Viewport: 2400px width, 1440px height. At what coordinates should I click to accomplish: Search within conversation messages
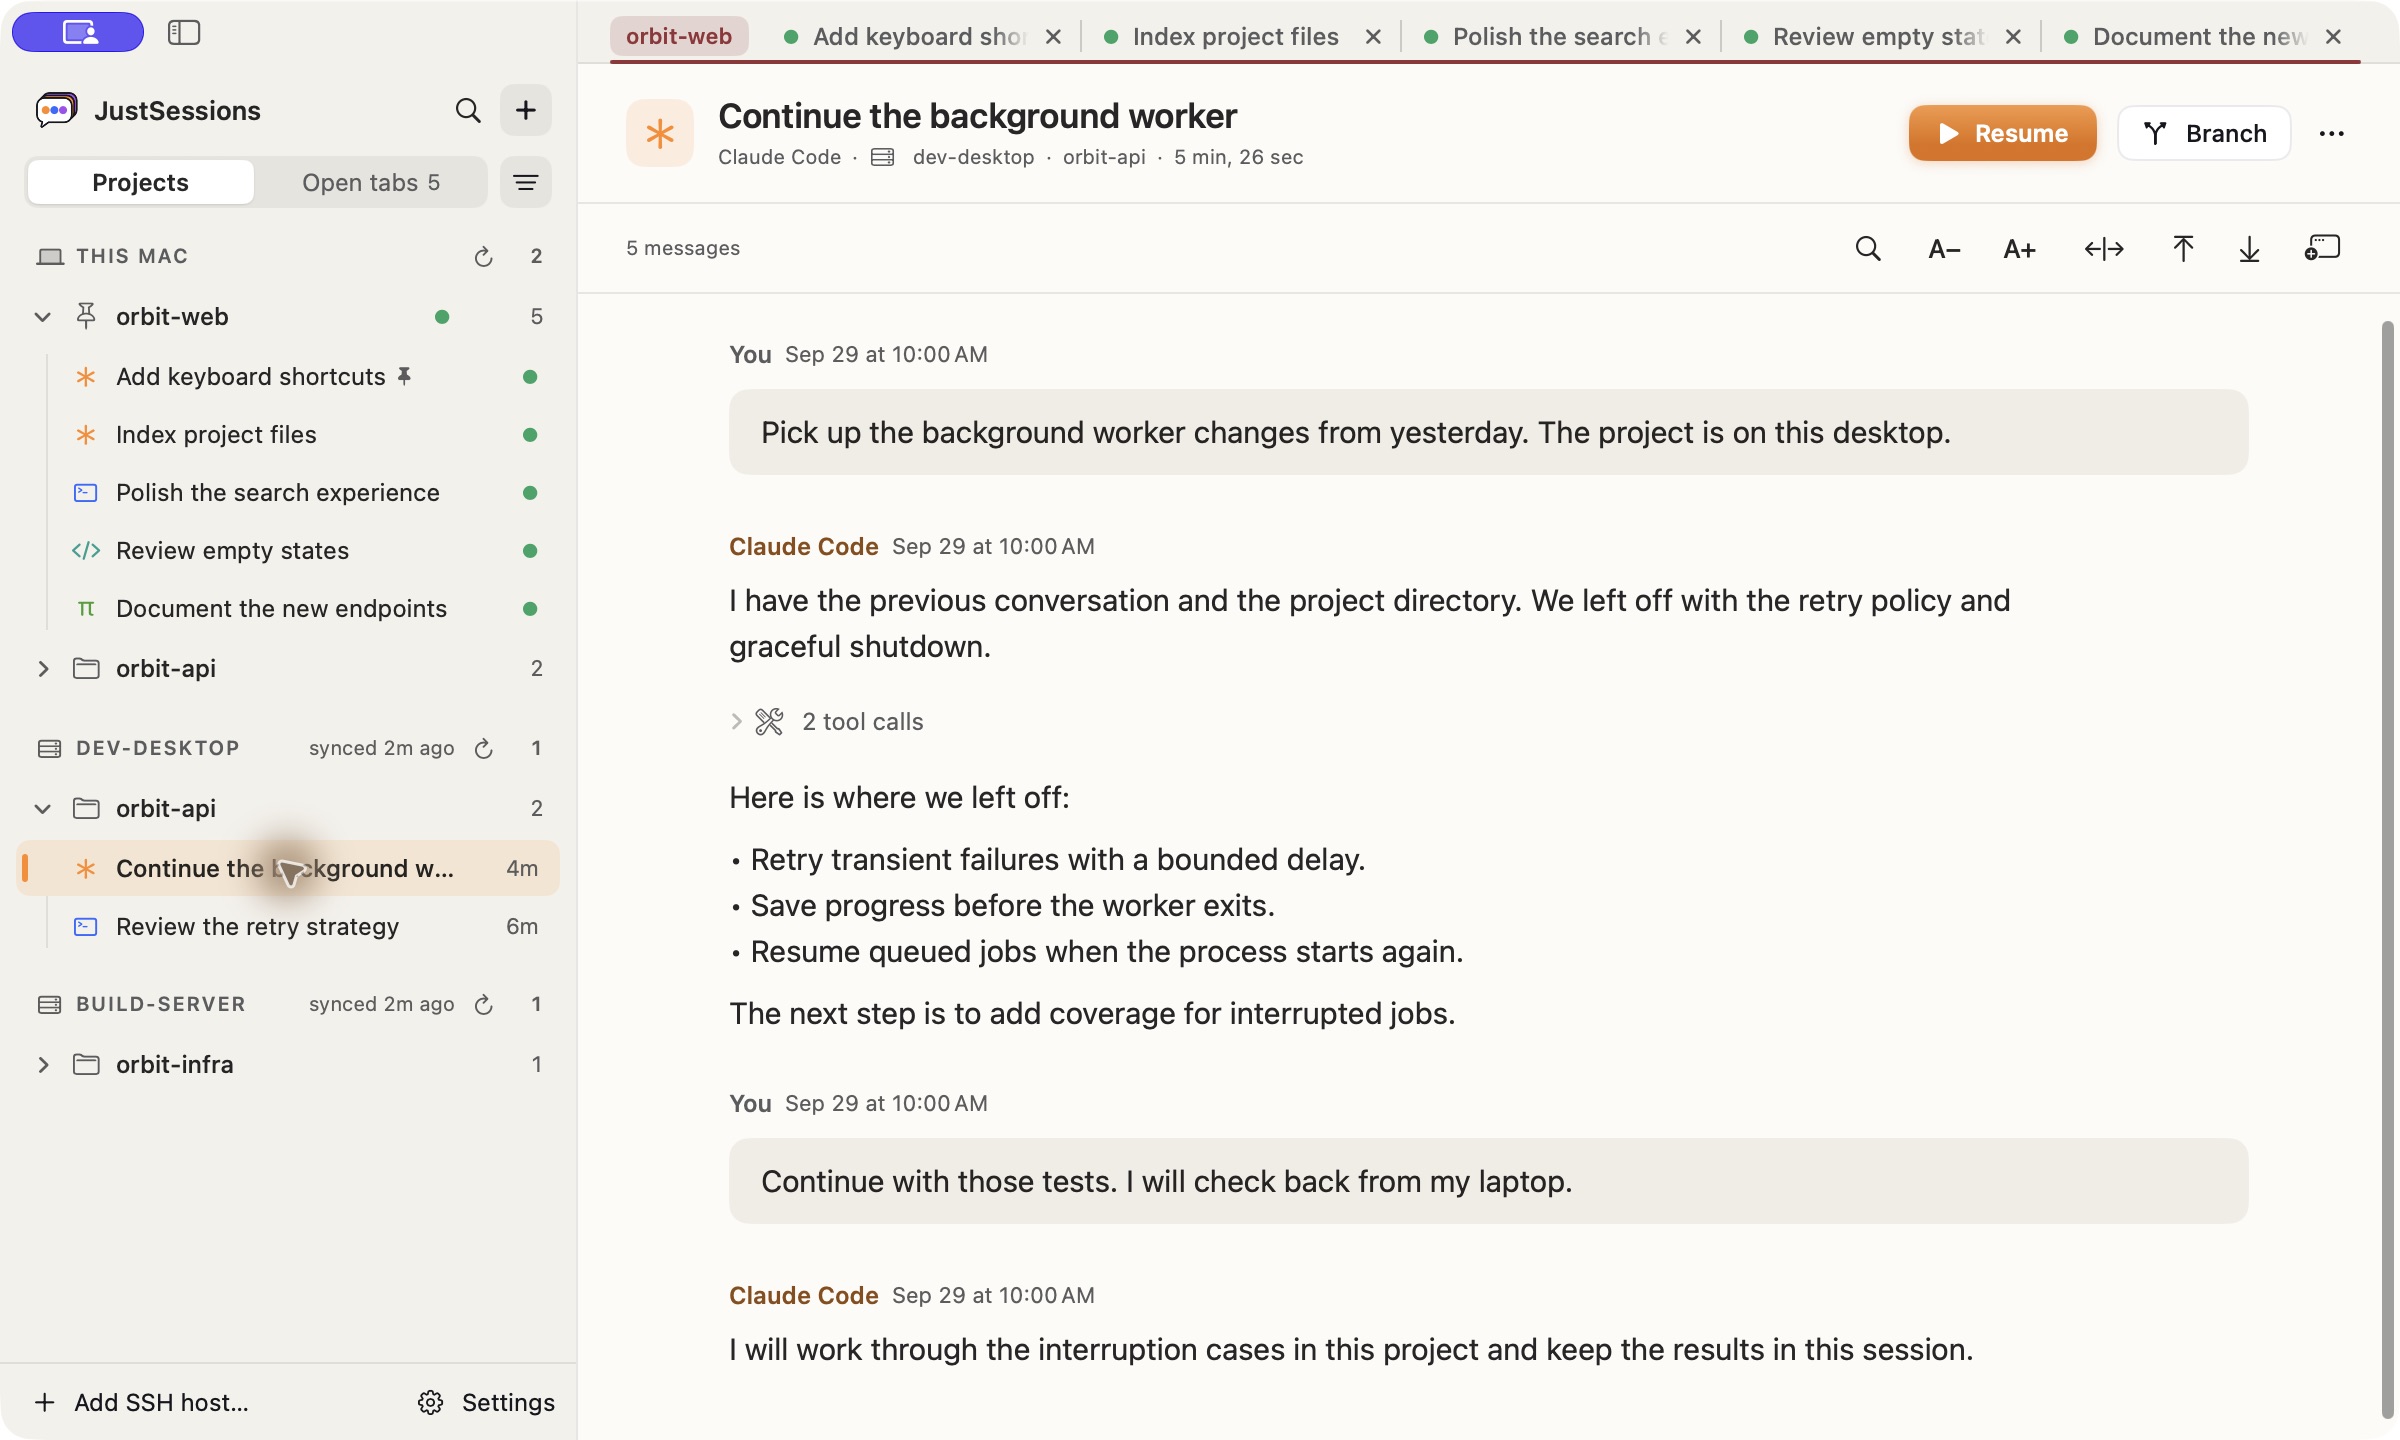pyautogui.click(x=1868, y=249)
